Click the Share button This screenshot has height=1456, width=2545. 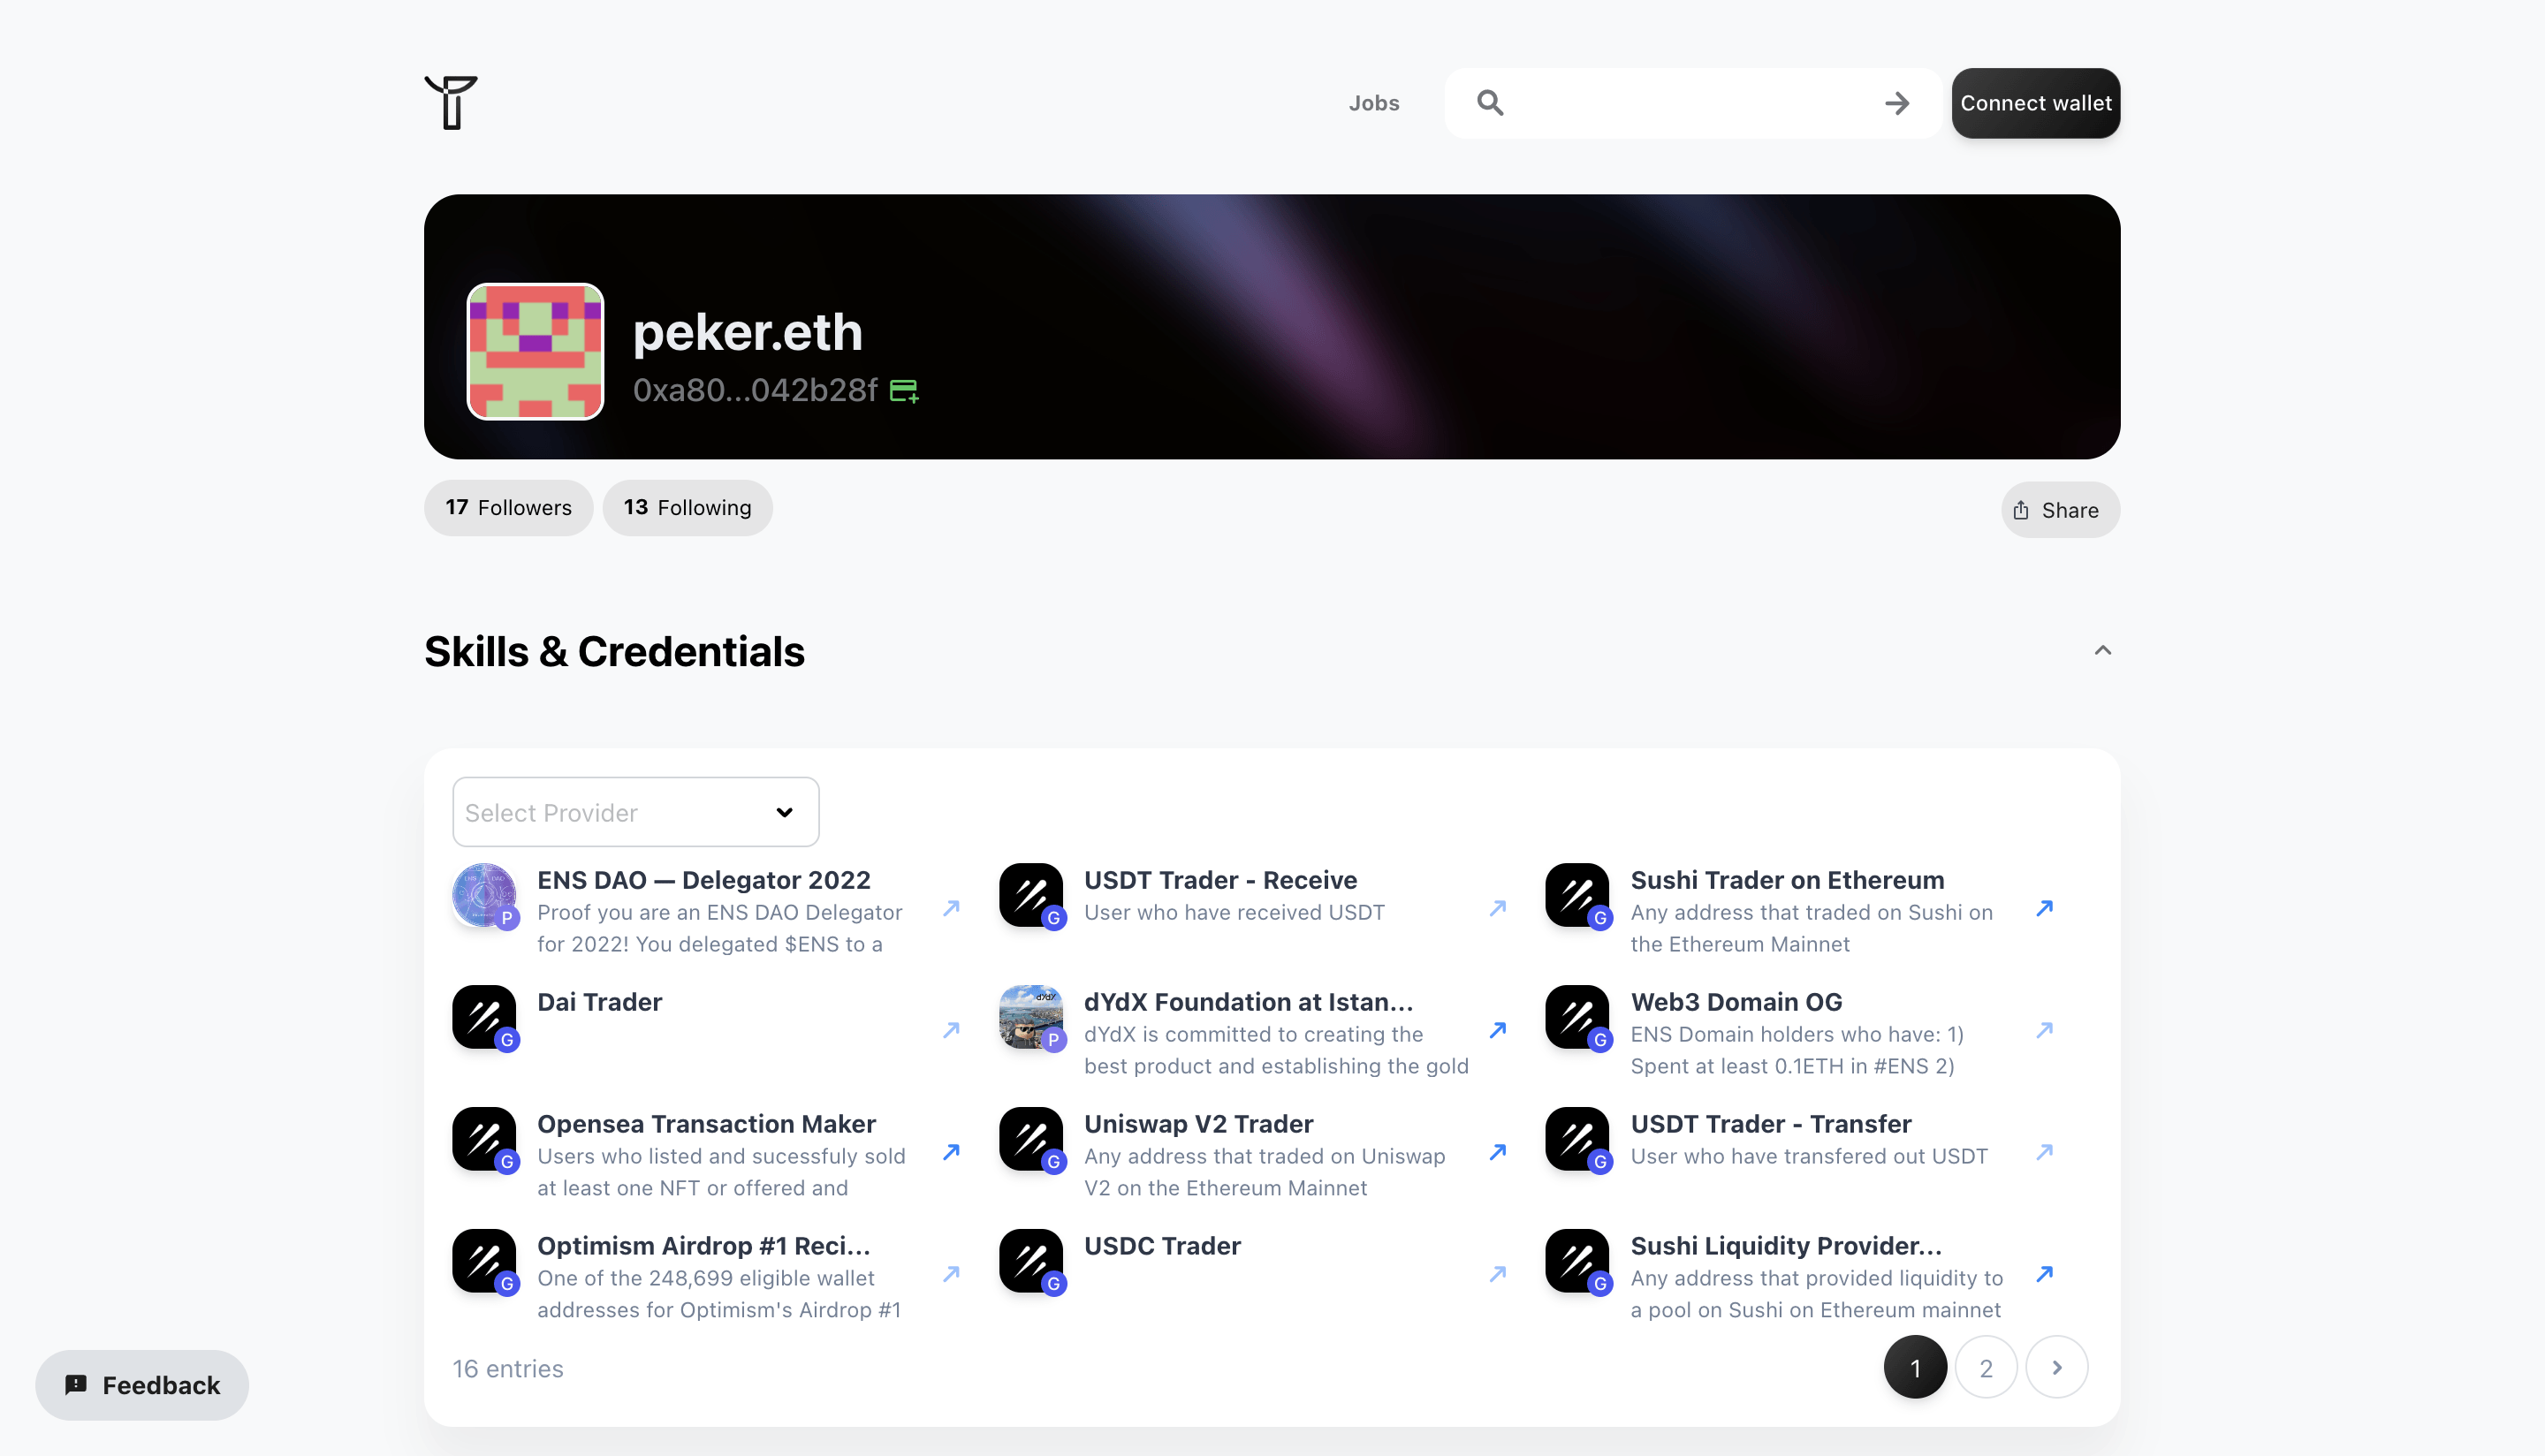[2059, 510]
